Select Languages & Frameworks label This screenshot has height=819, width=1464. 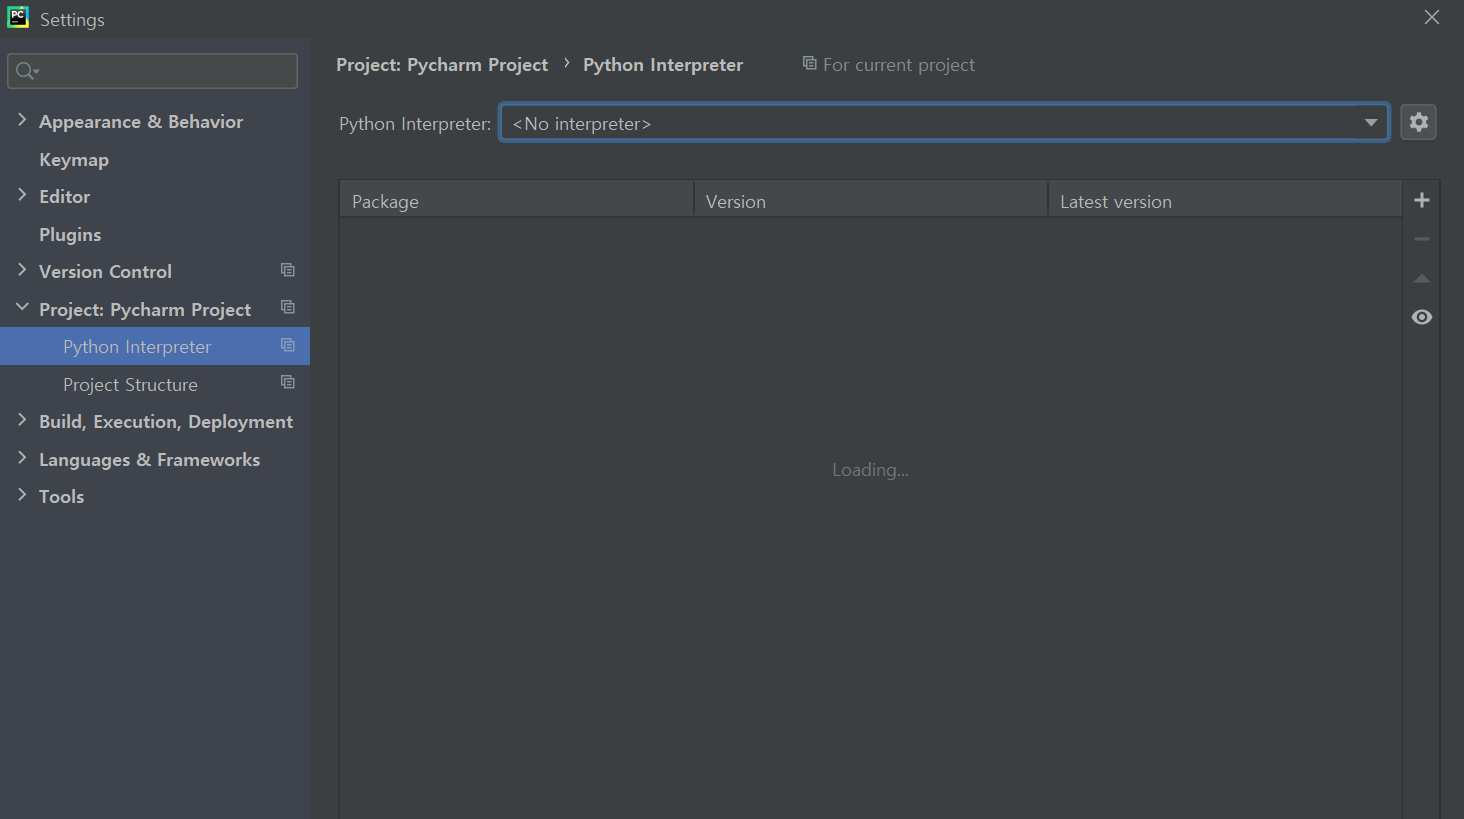[149, 460]
